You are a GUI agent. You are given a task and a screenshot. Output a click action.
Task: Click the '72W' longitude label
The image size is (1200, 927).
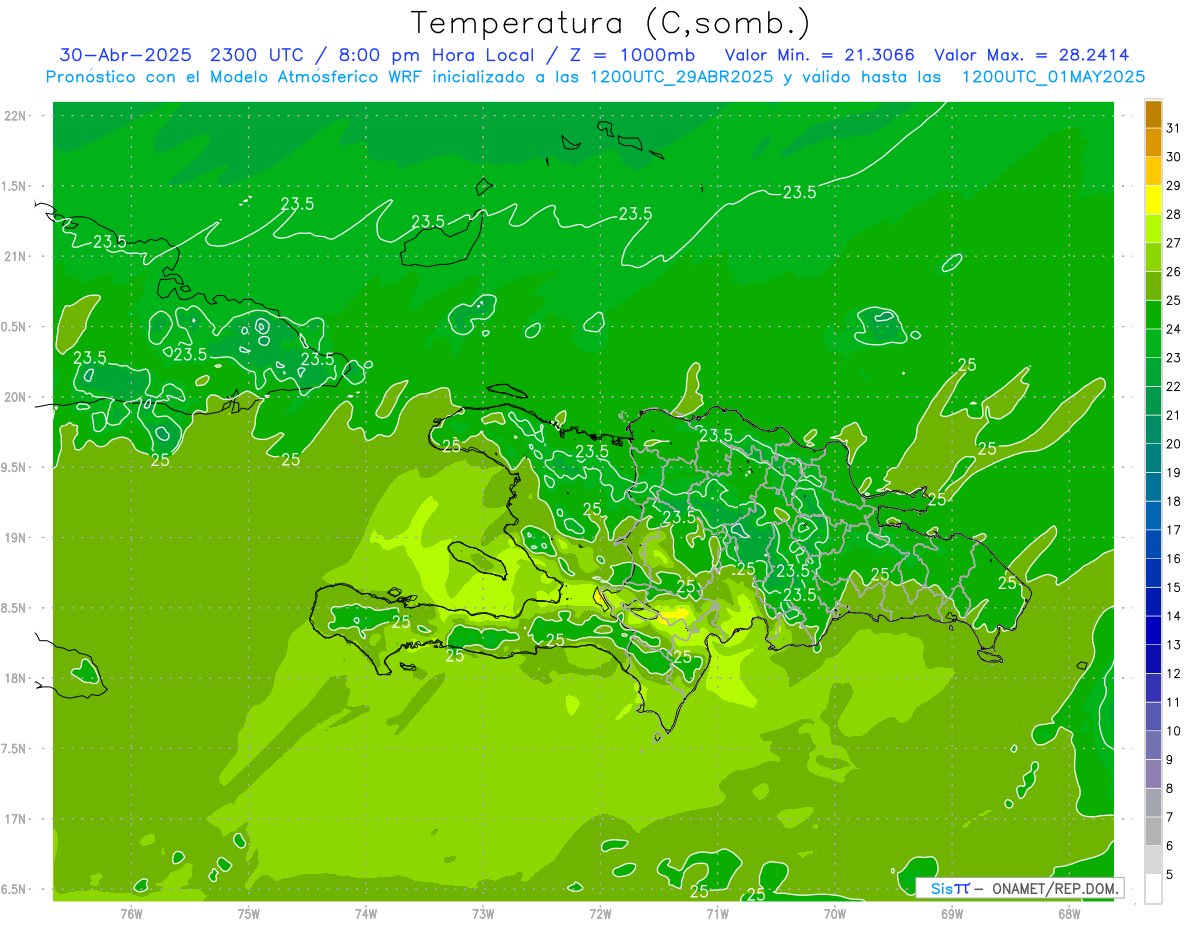coord(600,913)
